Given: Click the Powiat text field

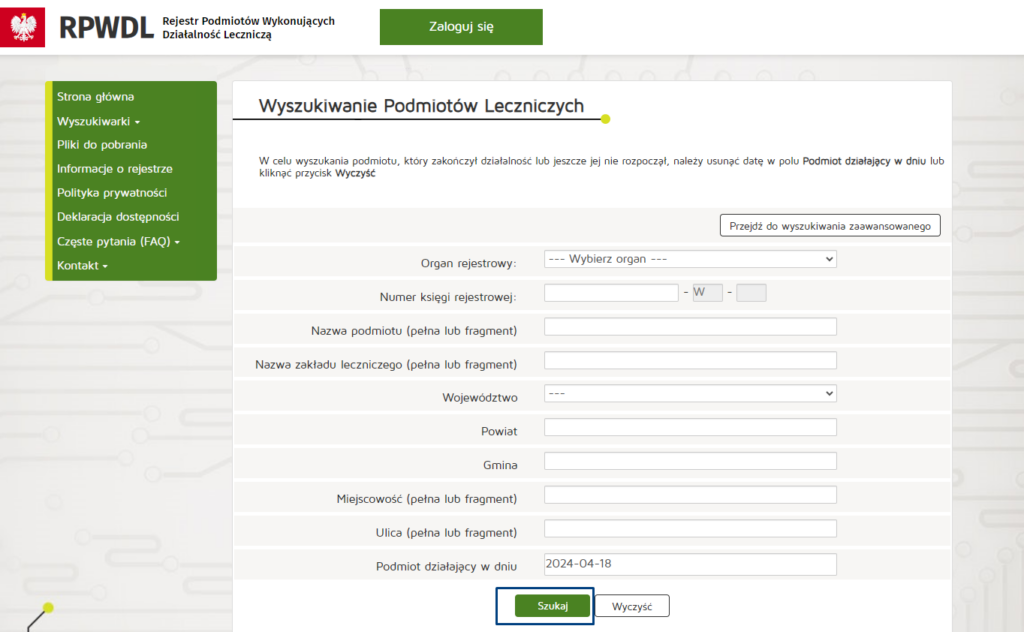Looking at the screenshot, I should tap(690, 428).
